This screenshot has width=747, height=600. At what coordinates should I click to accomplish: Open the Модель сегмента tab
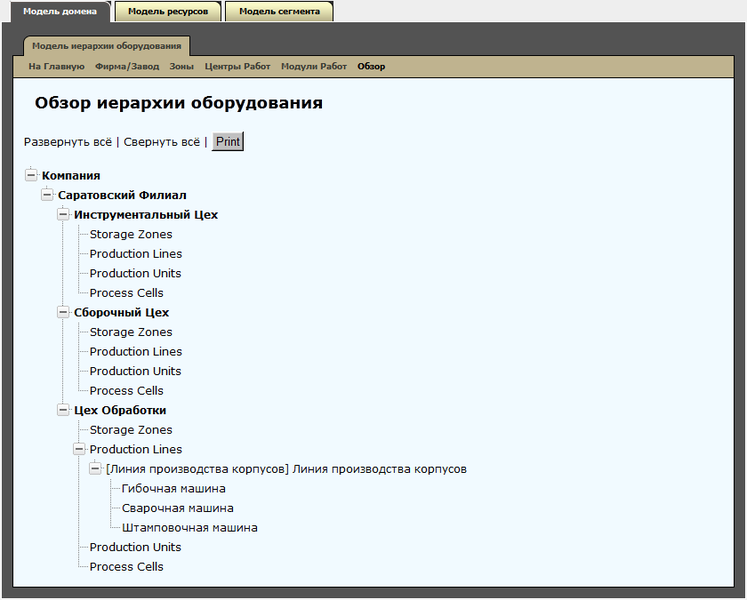point(280,11)
